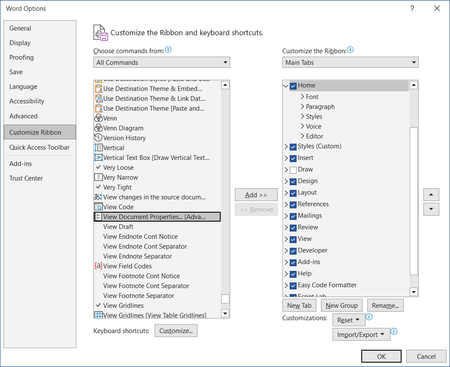Move selected tab down with arrow button

(431, 209)
